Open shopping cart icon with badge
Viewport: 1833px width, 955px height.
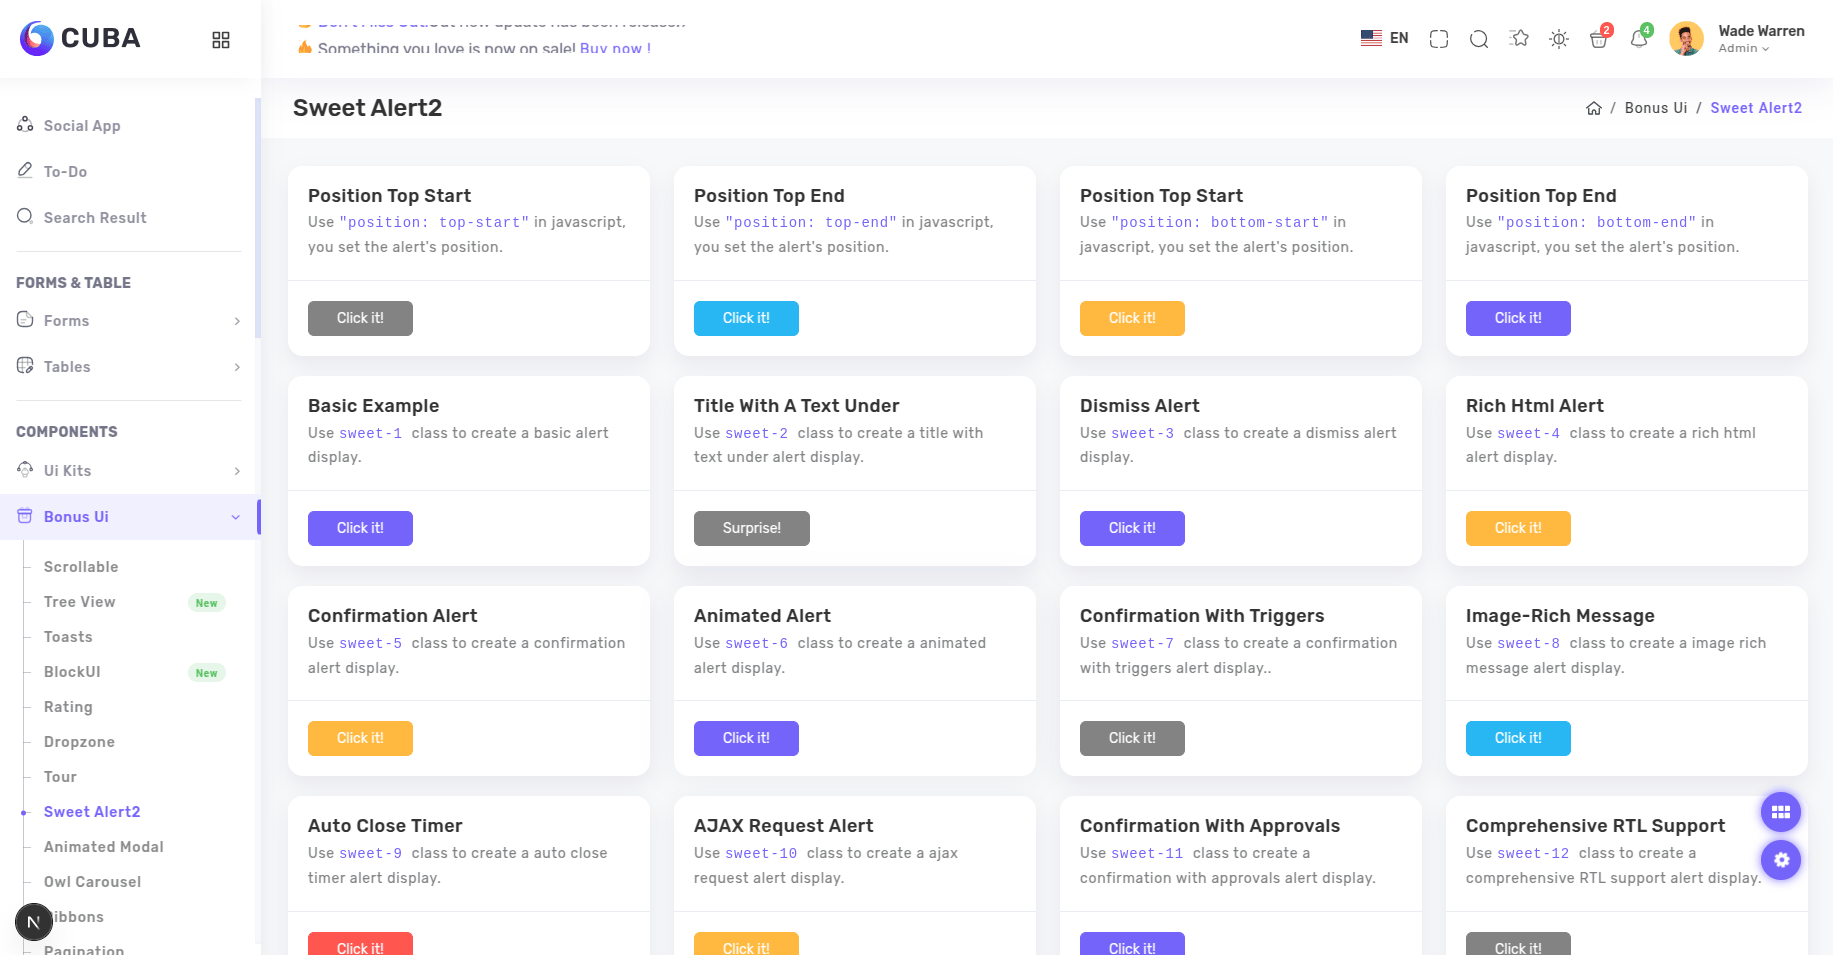pos(1599,39)
